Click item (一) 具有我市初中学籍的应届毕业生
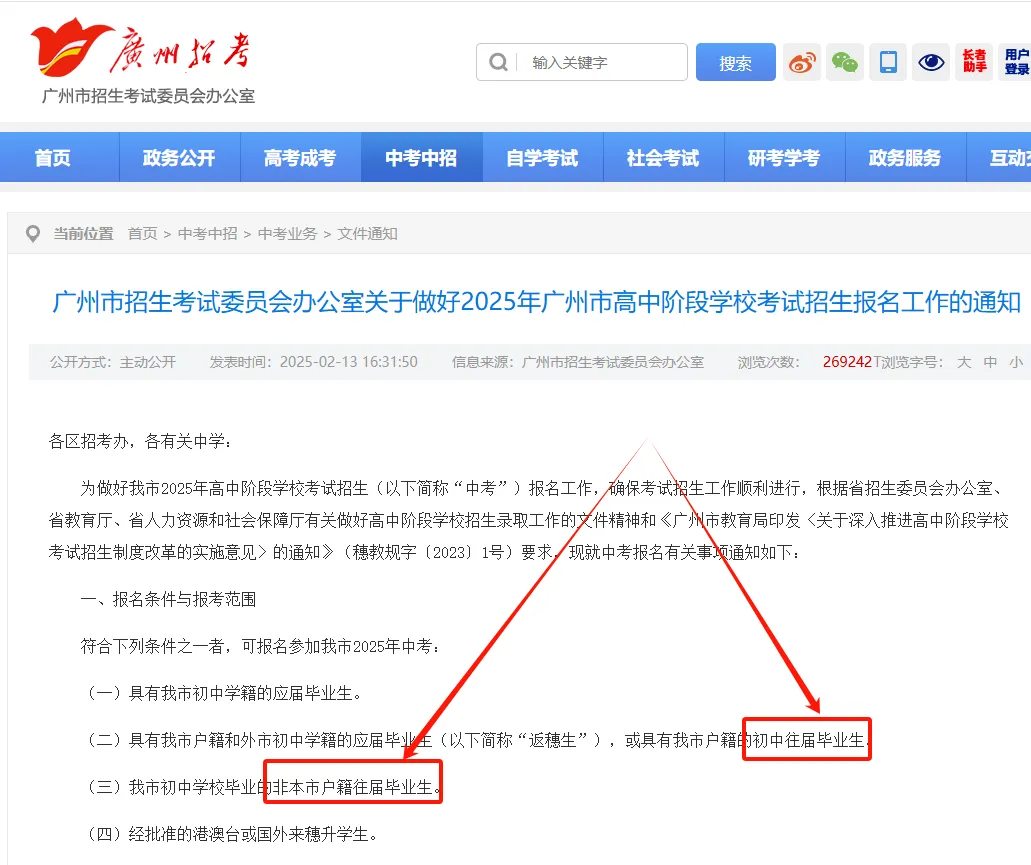 coord(224,693)
